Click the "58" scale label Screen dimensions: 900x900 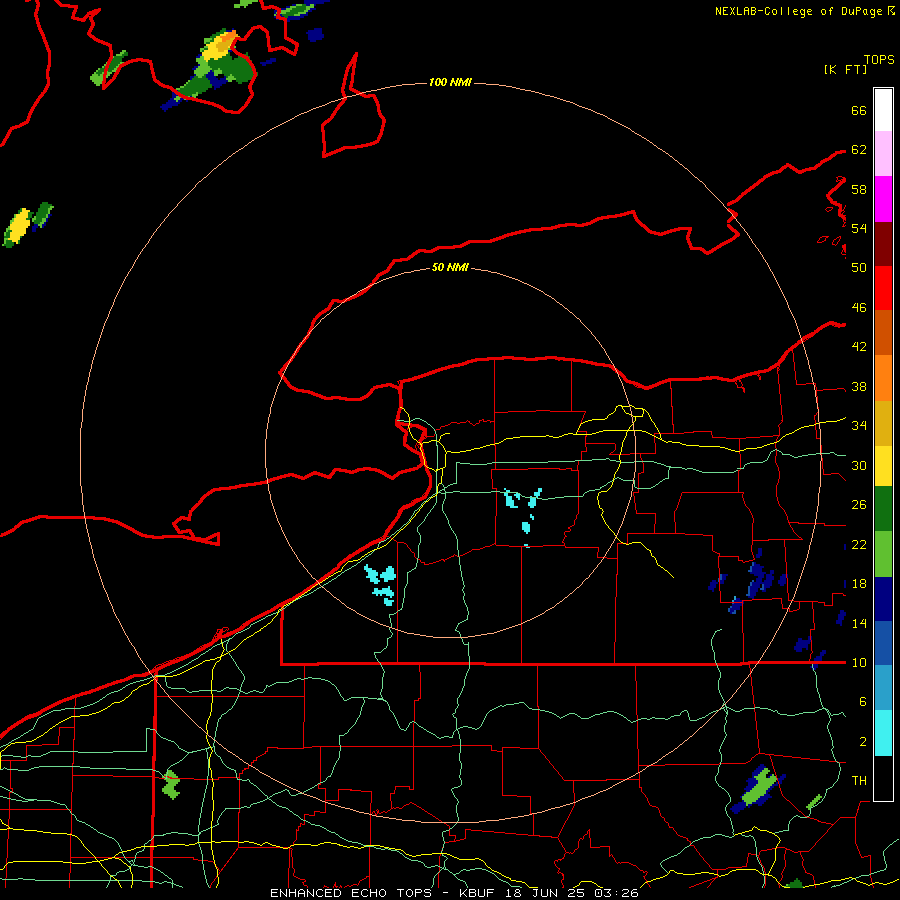859,189
